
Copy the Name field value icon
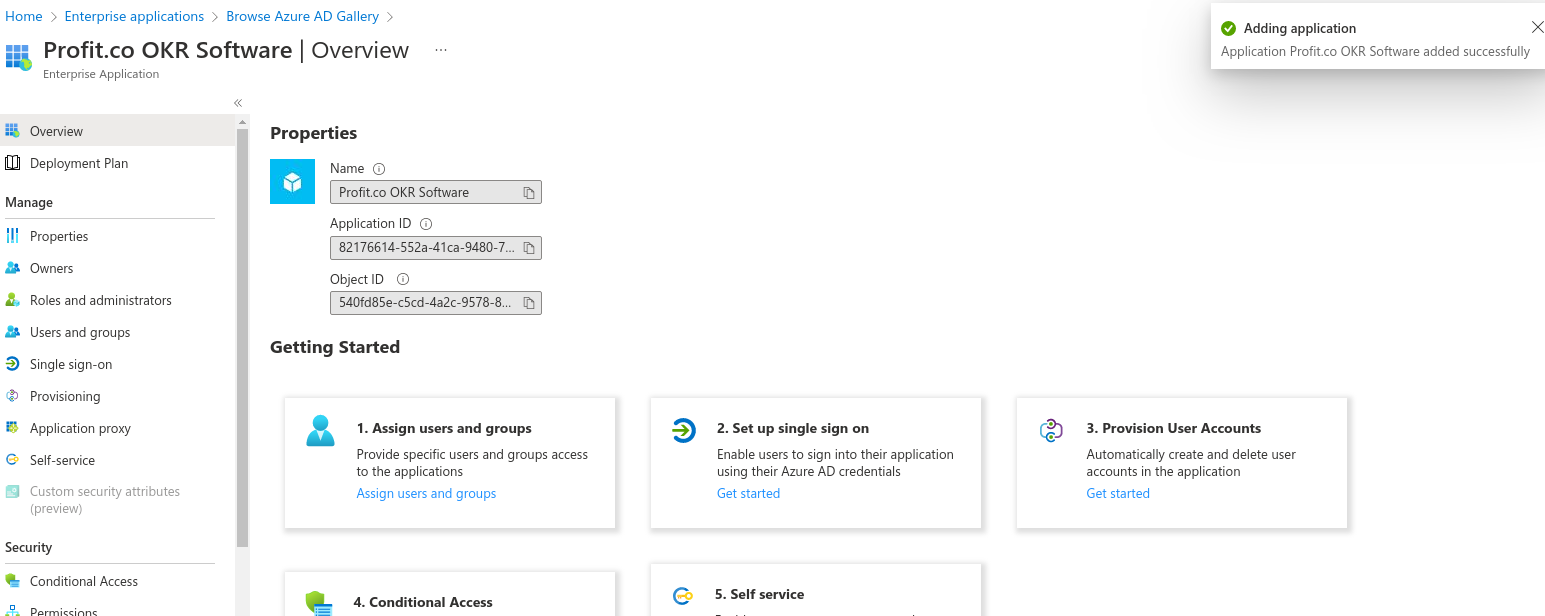pyautogui.click(x=529, y=193)
